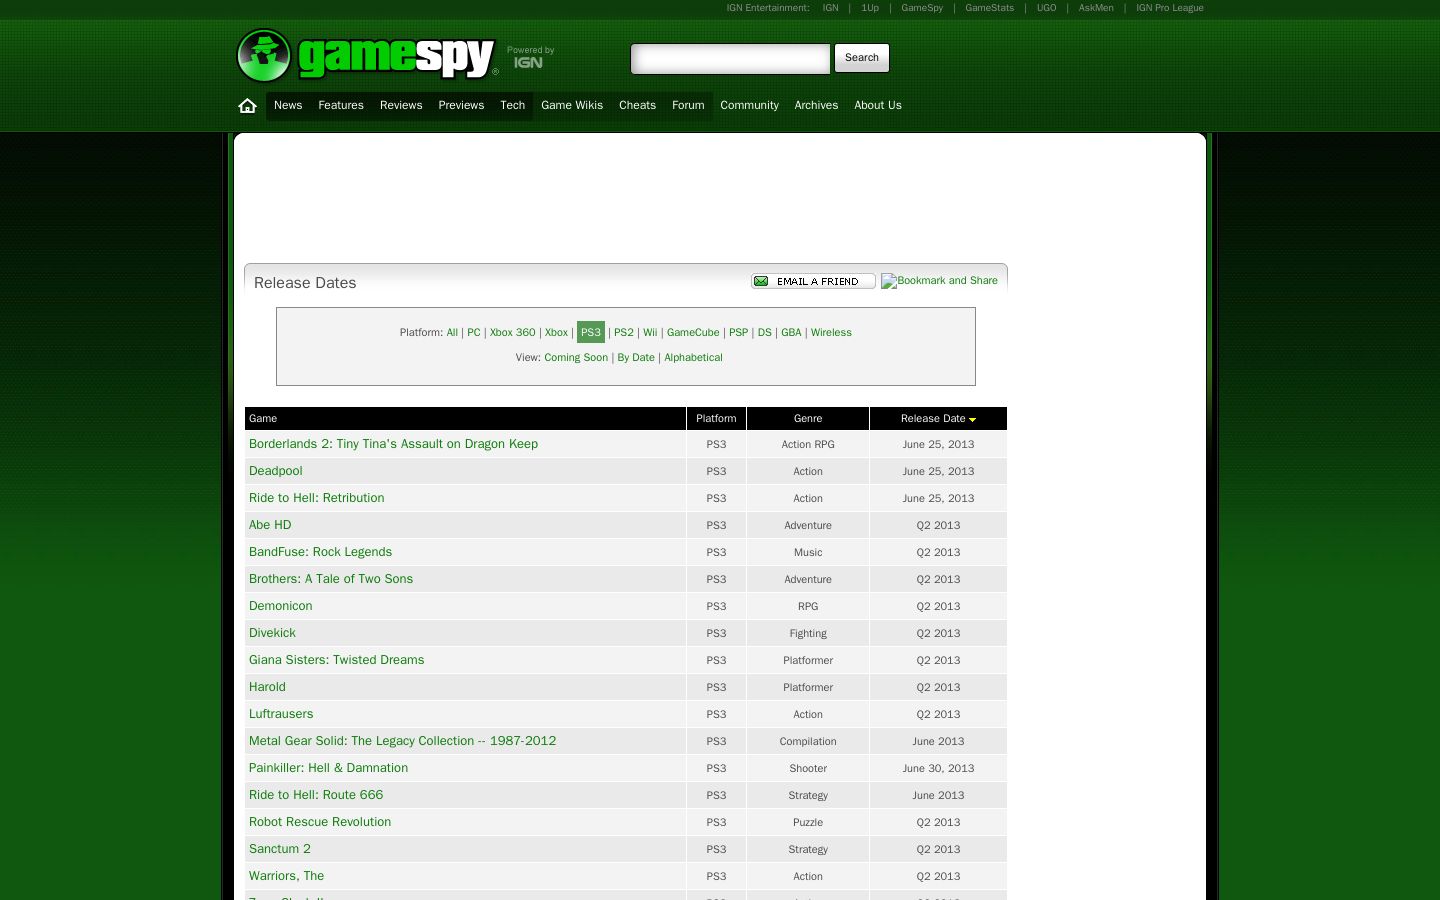
Task: Open Brothers: A Tale of Two Sons
Action: (x=331, y=579)
